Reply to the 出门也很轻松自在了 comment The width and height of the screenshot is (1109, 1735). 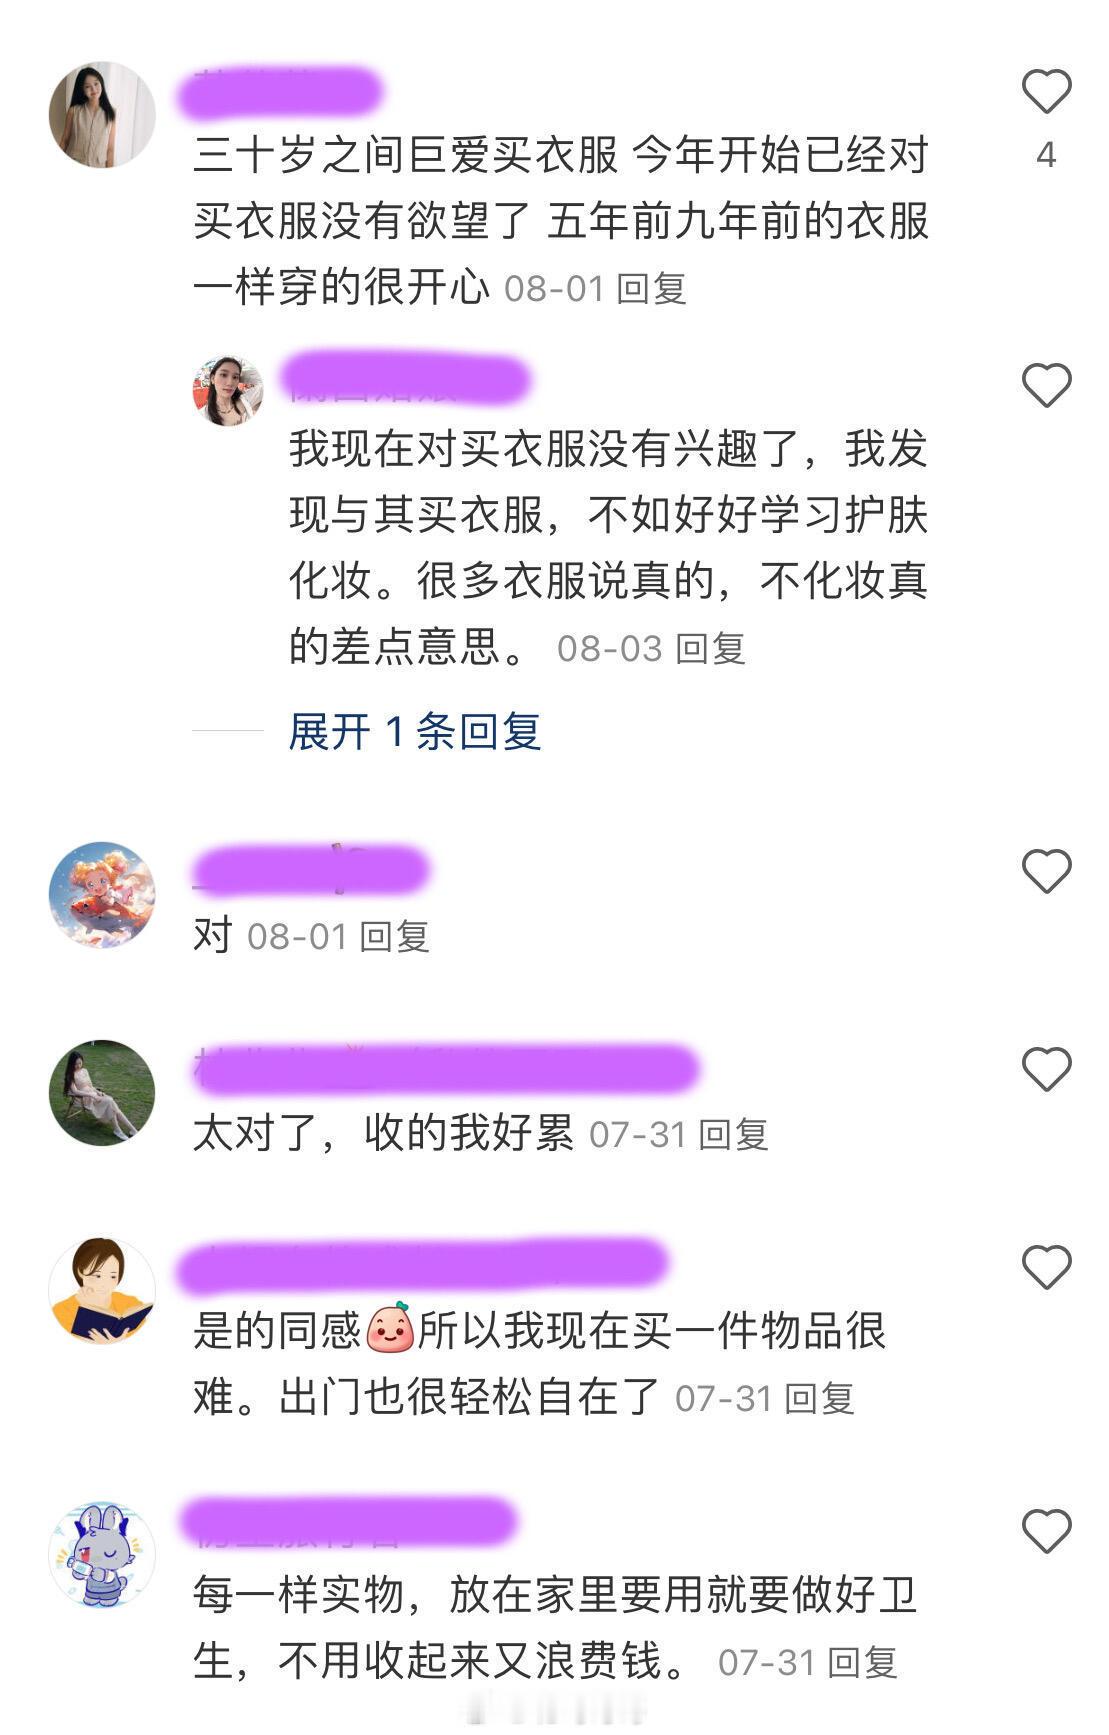pos(819,1399)
